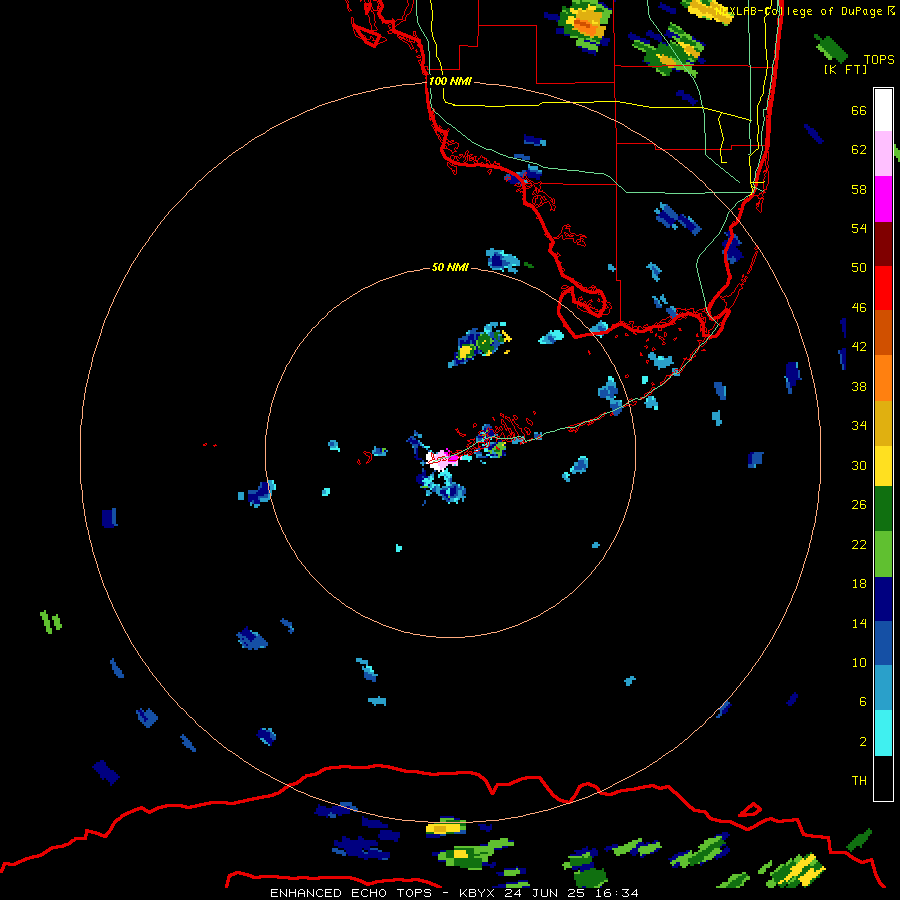Click the '100 NMI' range ring label
Image resolution: width=900 pixels, height=900 pixels.
pyautogui.click(x=450, y=82)
